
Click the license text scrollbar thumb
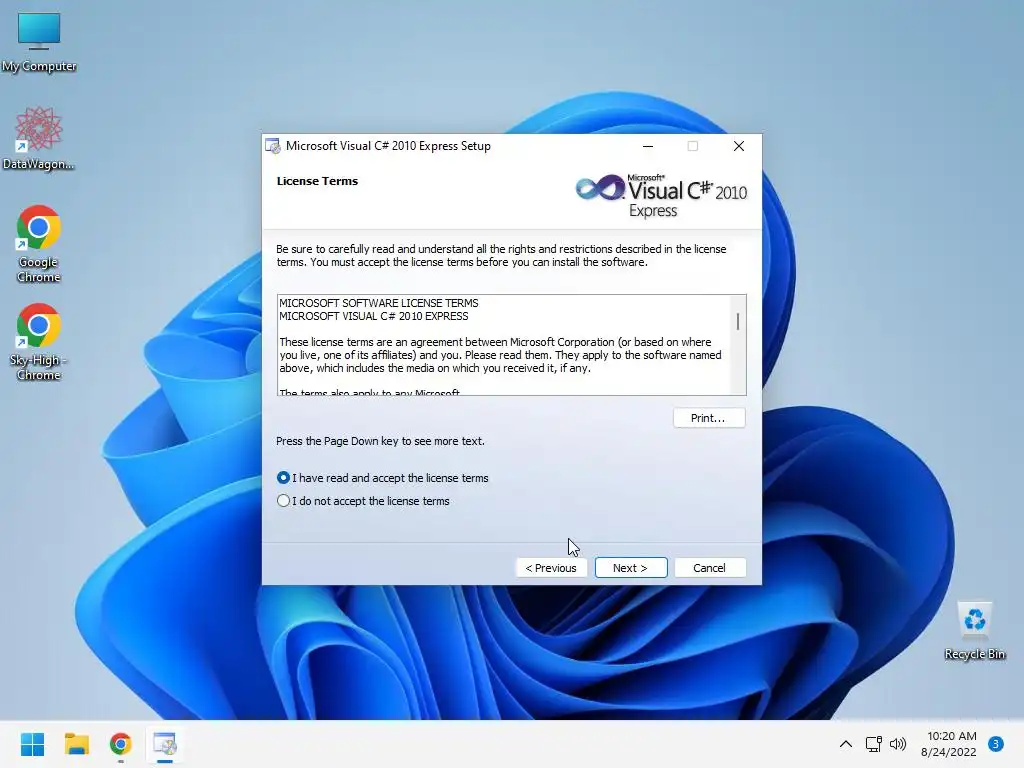[738, 321]
